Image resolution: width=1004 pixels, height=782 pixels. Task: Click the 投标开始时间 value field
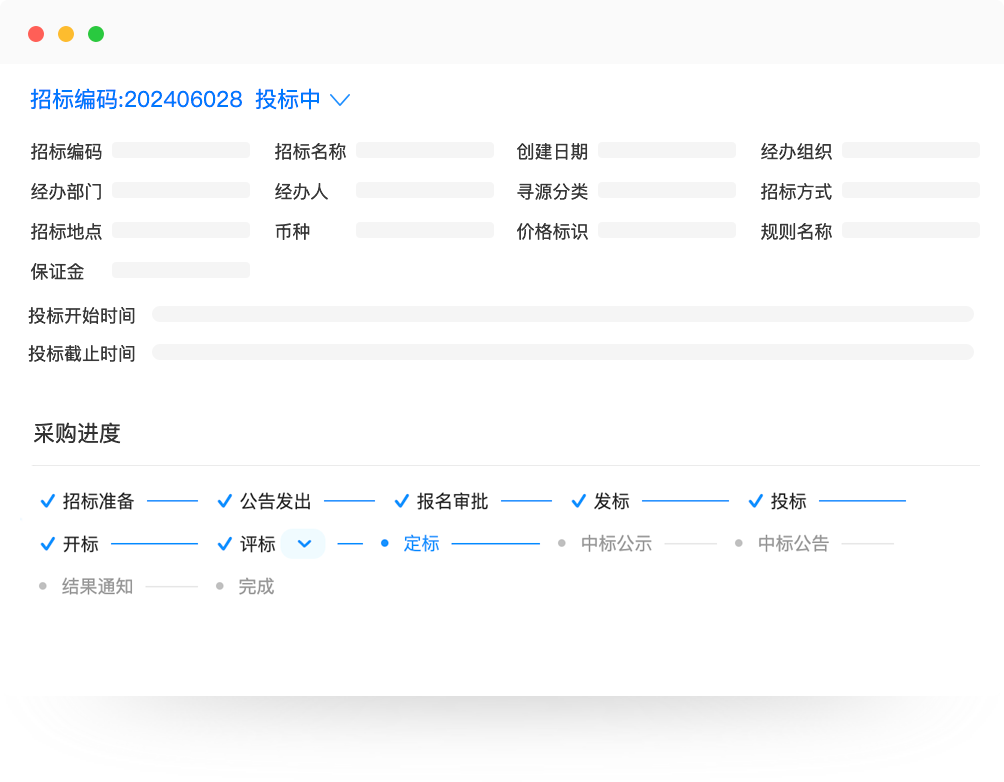(562, 315)
